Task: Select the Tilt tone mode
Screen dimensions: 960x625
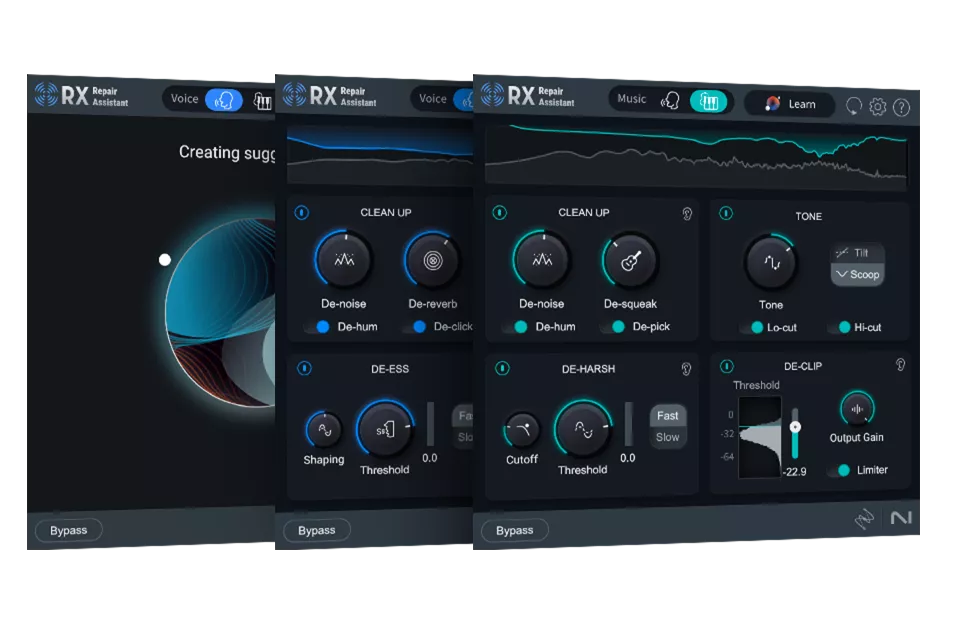Action: coord(857,253)
